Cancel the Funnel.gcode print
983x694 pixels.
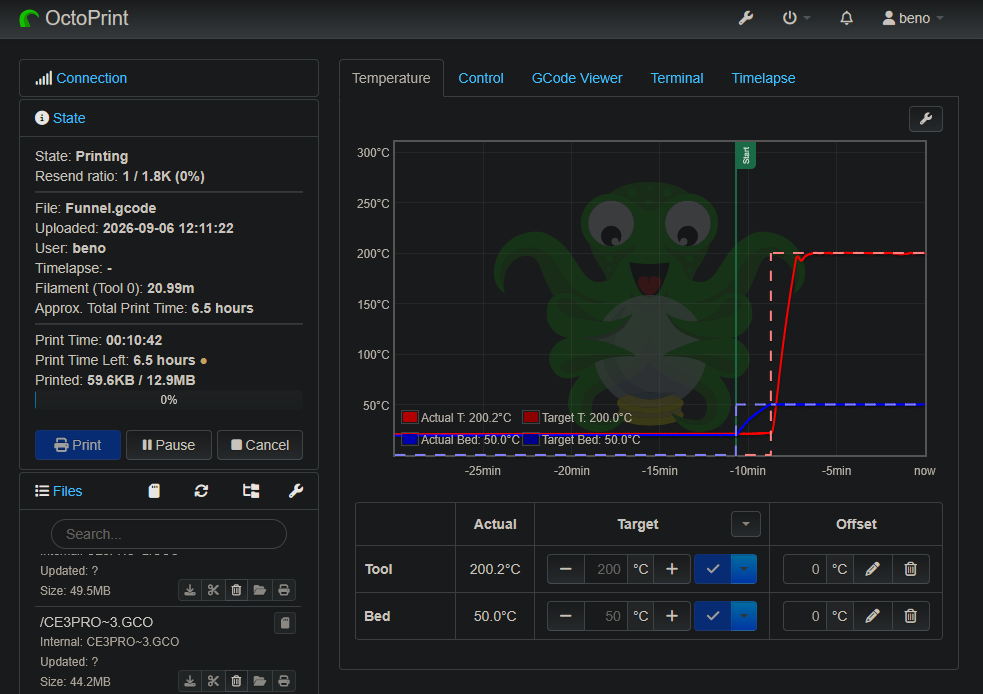pyautogui.click(x=260, y=445)
